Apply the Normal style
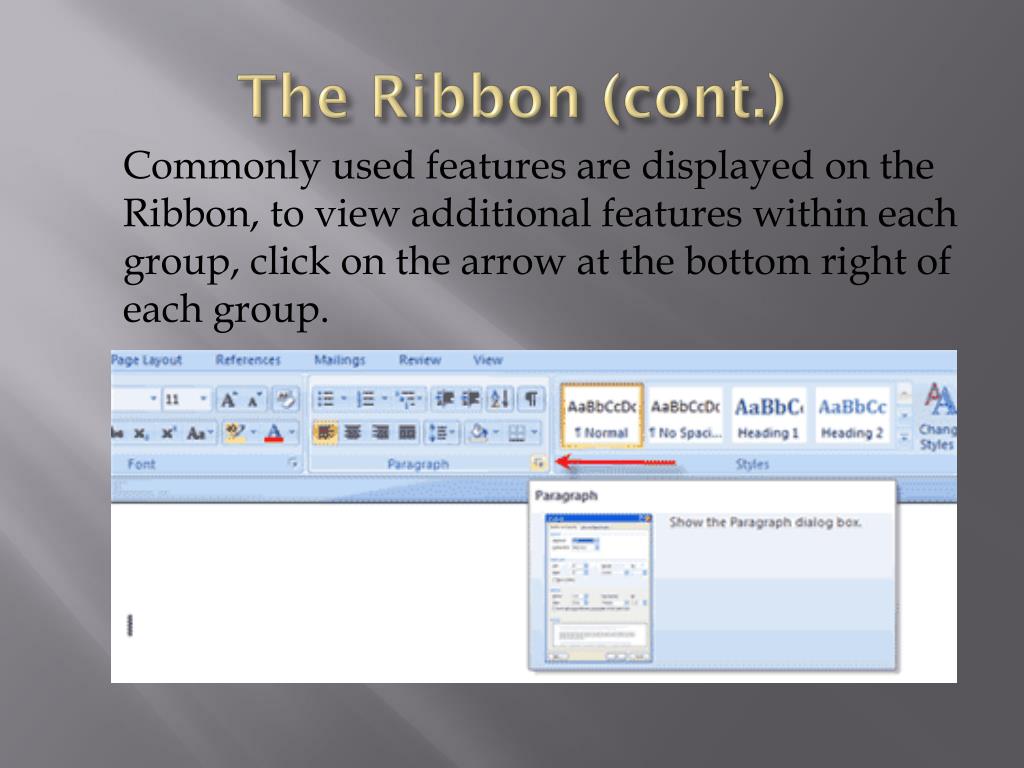Viewport: 1024px width, 768px height. (602, 417)
